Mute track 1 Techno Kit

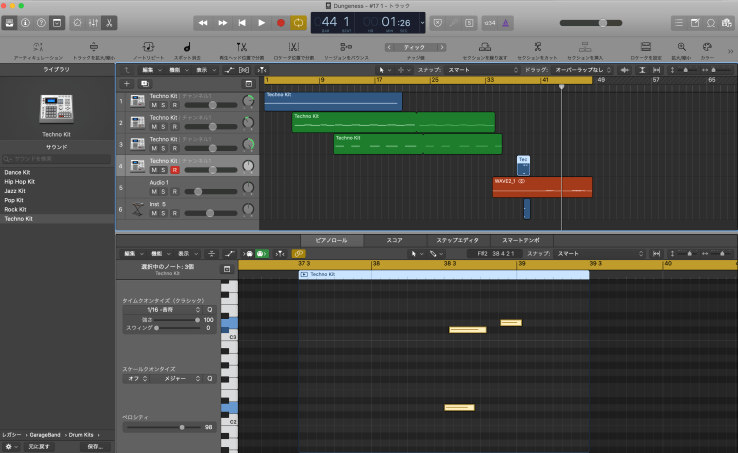click(154, 105)
